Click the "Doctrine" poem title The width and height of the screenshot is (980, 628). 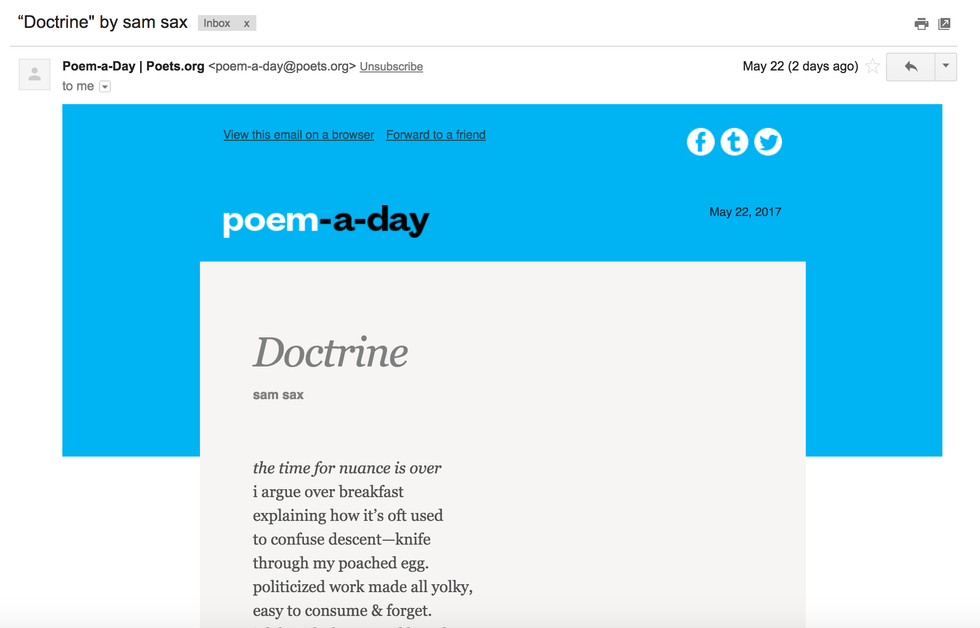pos(330,352)
